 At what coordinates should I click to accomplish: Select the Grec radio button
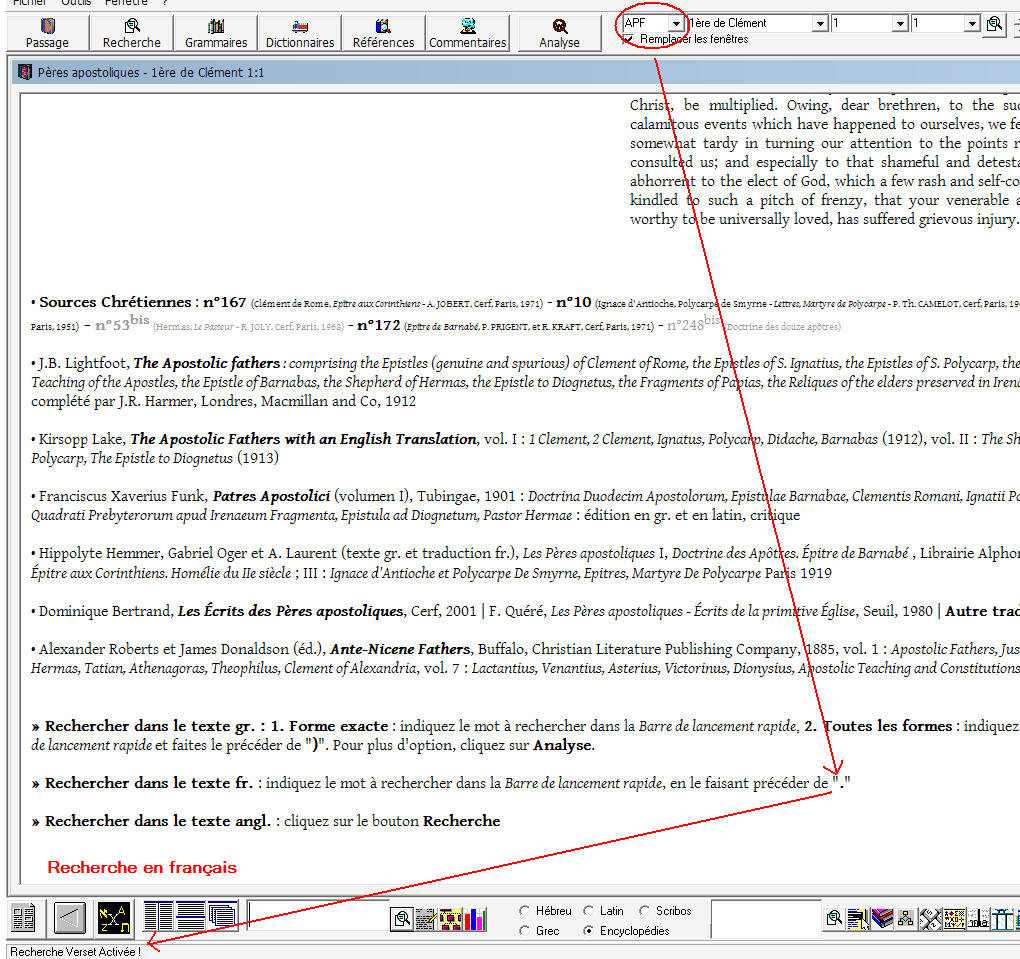[x=524, y=931]
